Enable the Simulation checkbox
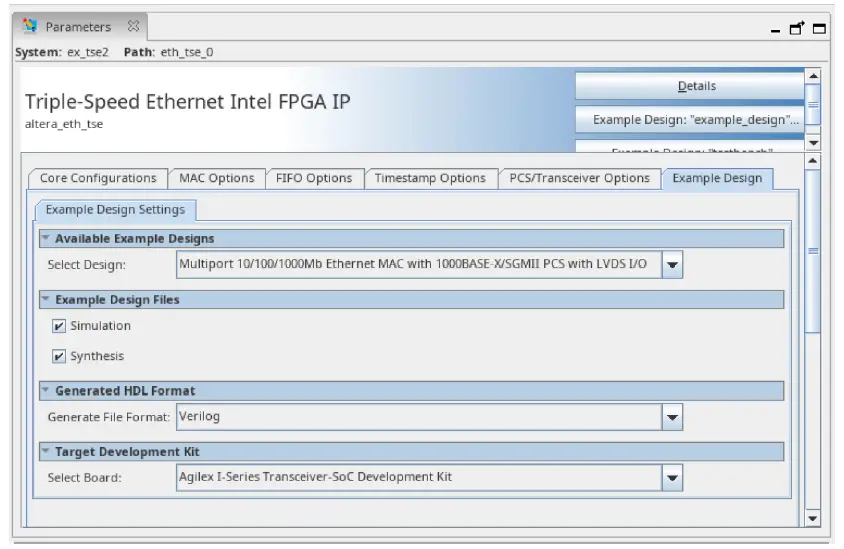Image resolution: width=844 pixels, height=549 pixels. coord(59,326)
